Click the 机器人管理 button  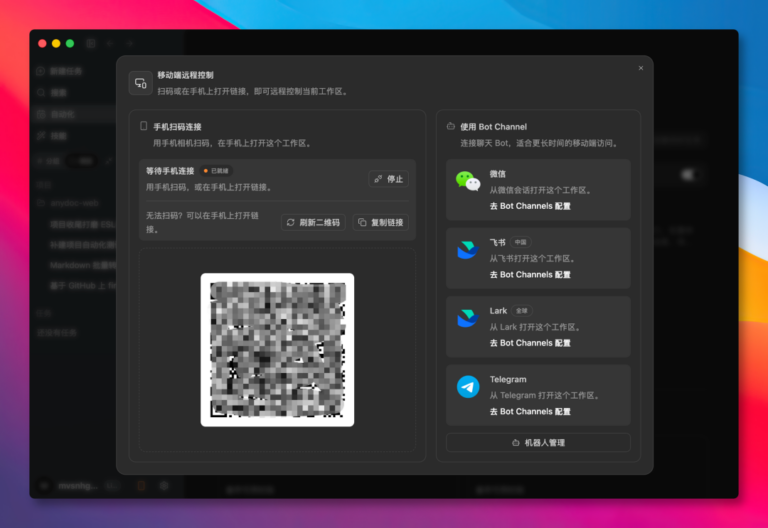pyautogui.click(x=538, y=443)
